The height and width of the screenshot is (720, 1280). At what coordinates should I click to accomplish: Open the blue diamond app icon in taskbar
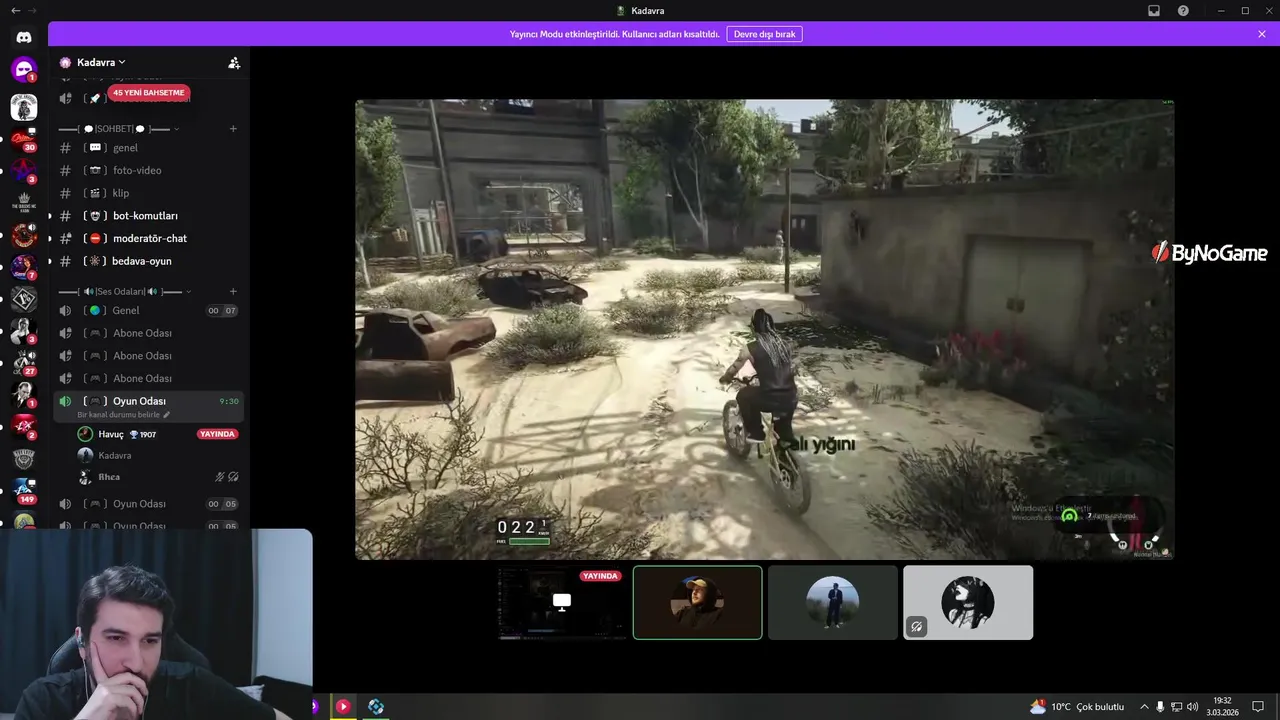click(x=376, y=706)
